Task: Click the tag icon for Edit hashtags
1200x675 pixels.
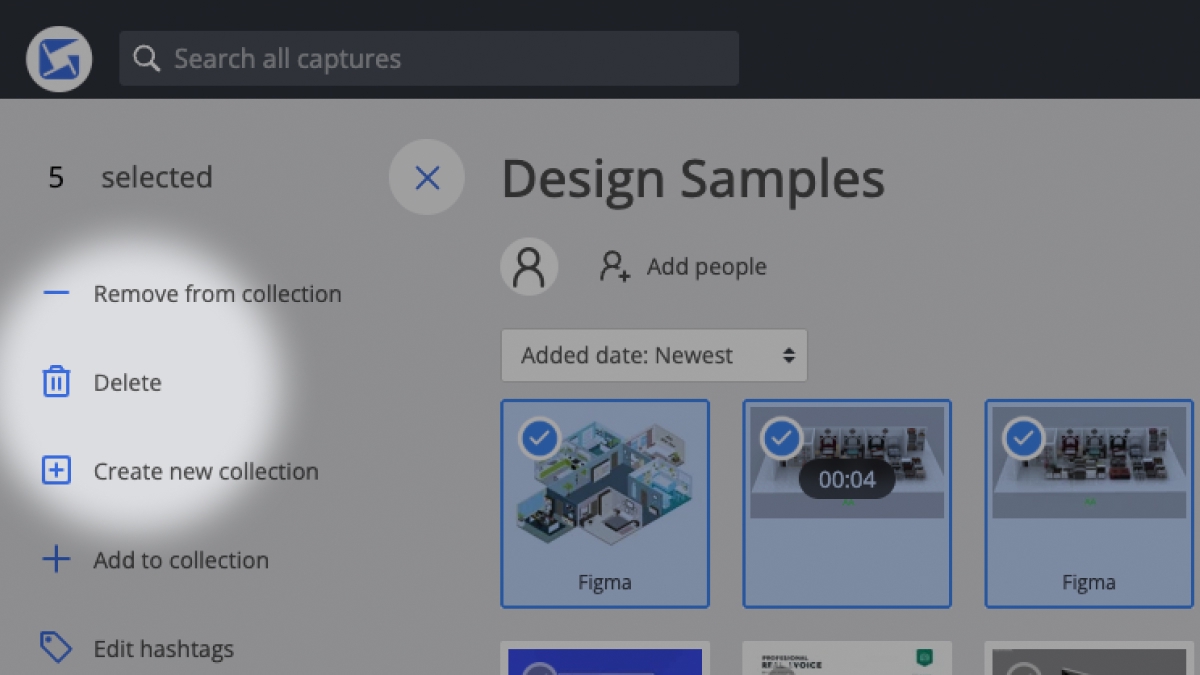Action: click(56, 648)
